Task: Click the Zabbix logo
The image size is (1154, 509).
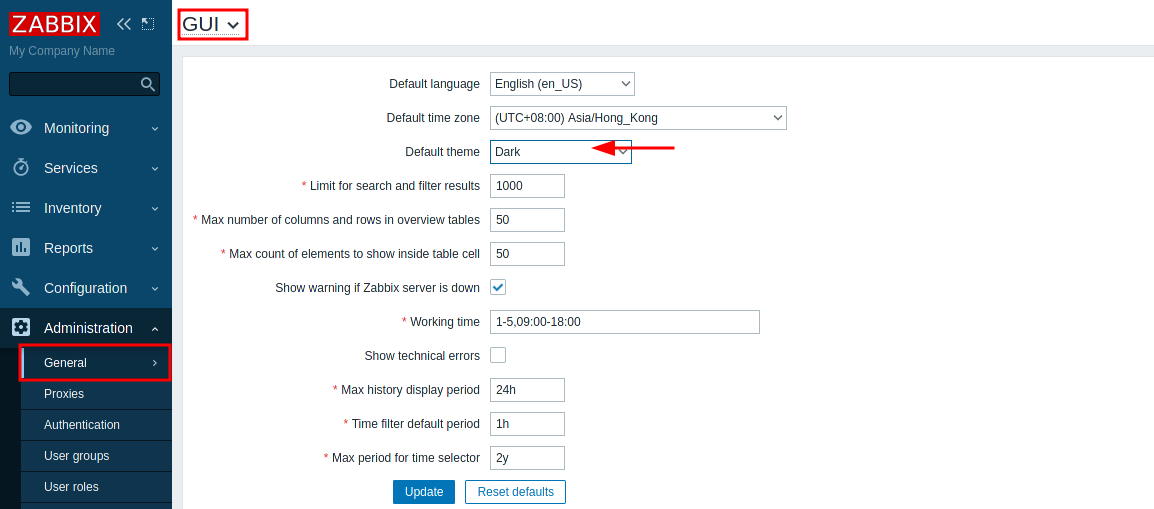Action: pyautogui.click(x=54, y=24)
